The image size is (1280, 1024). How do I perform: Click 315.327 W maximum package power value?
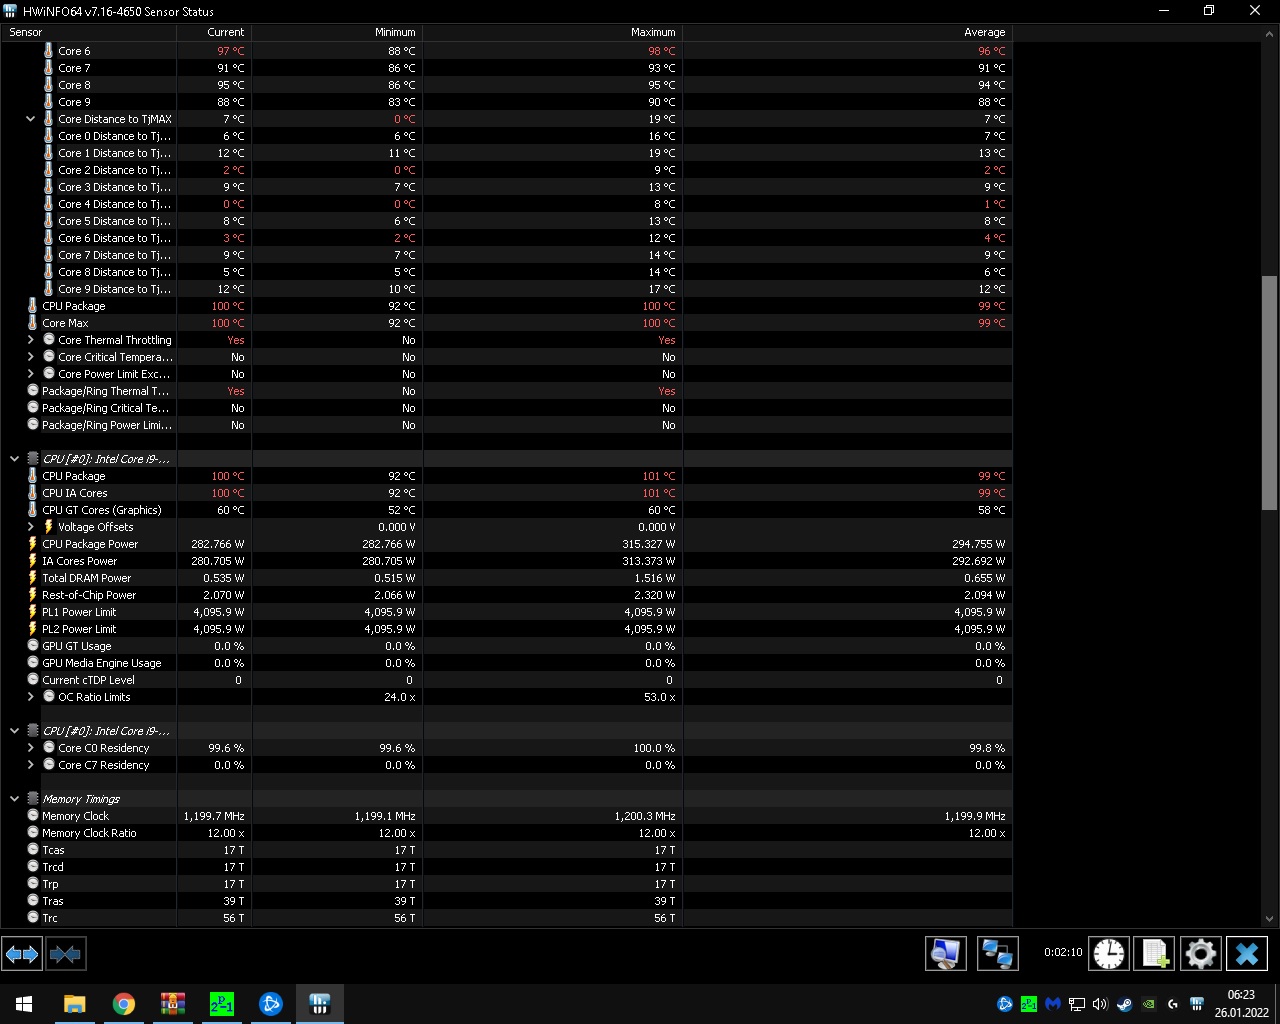tap(648, 544)
